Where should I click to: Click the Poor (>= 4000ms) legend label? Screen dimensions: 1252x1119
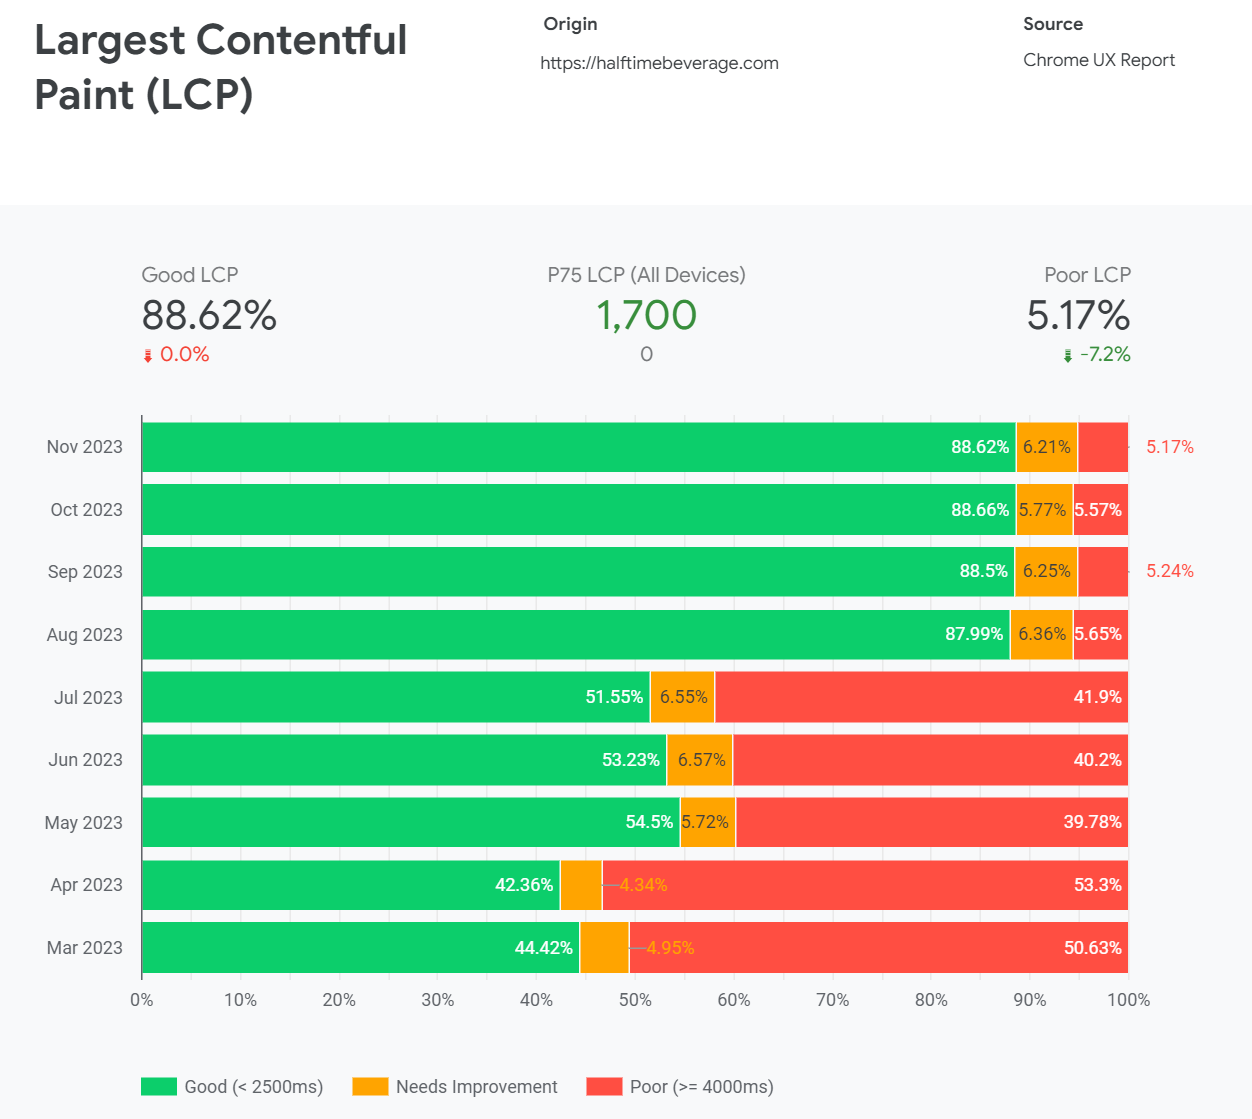(x=702, y=1087)
